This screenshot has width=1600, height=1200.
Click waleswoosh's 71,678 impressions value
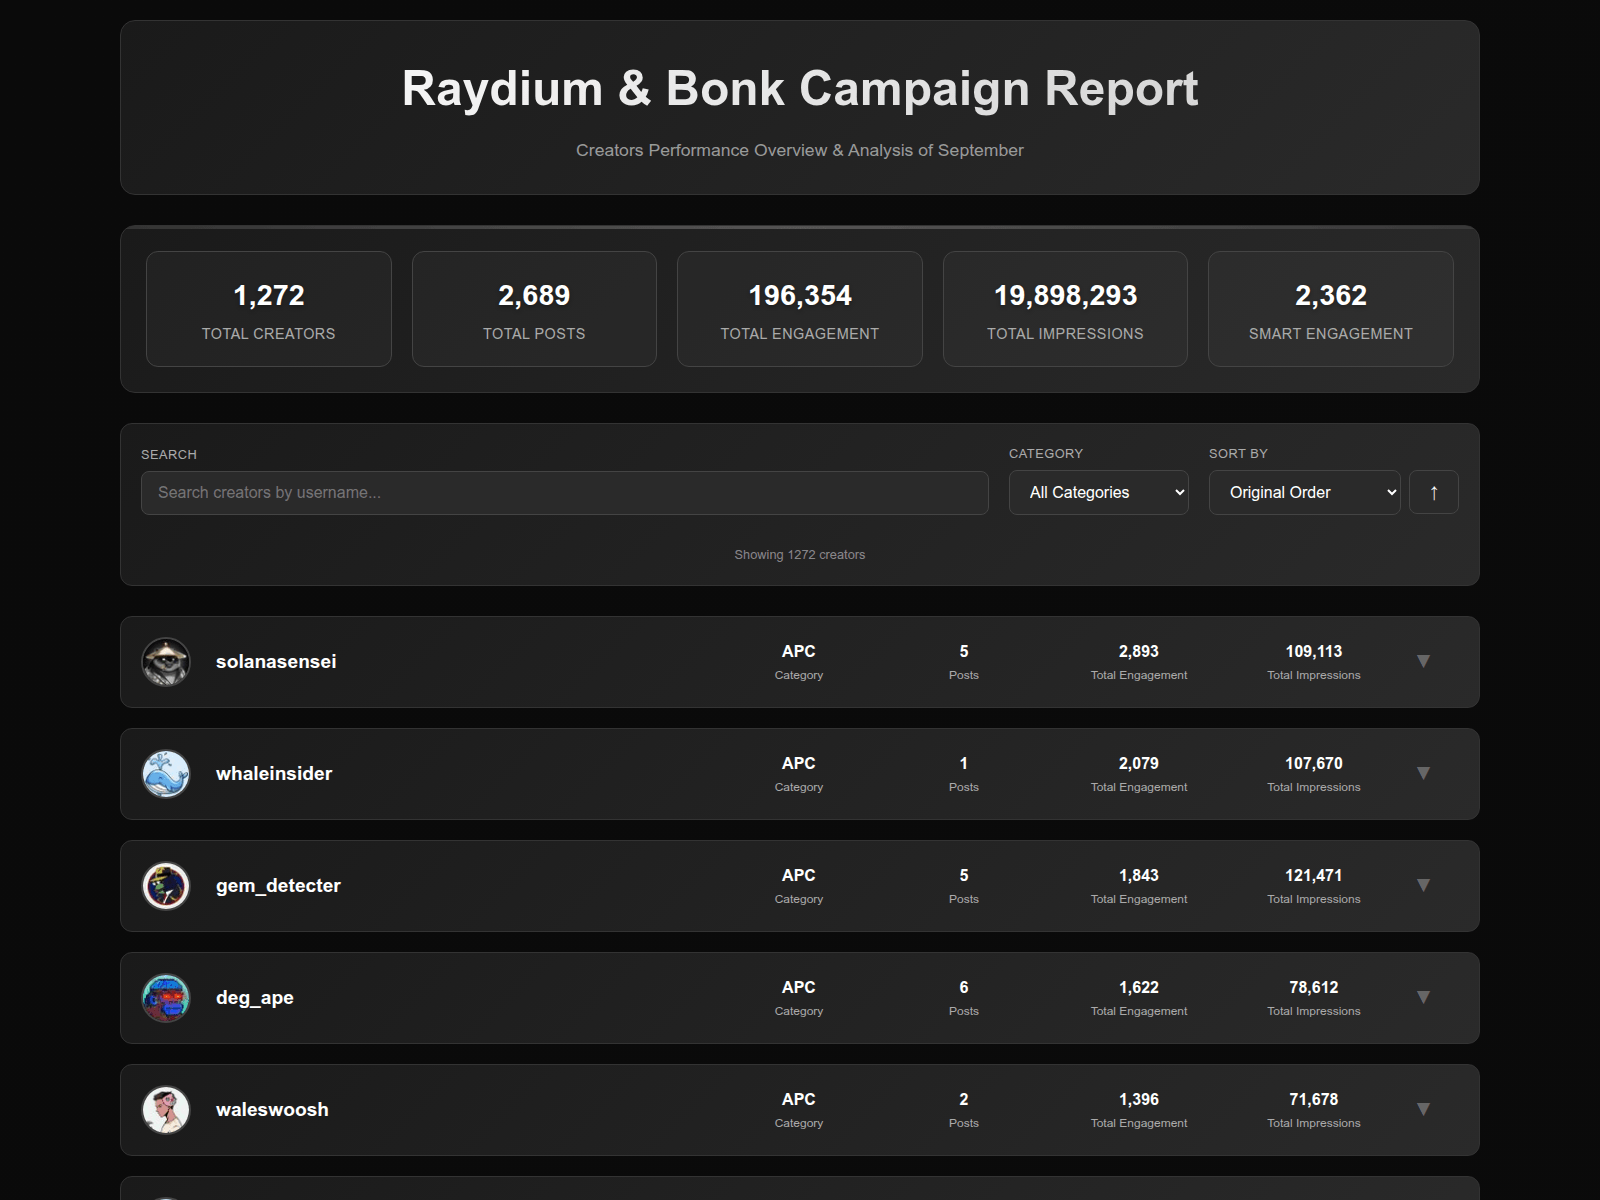pos(1314,1099)
